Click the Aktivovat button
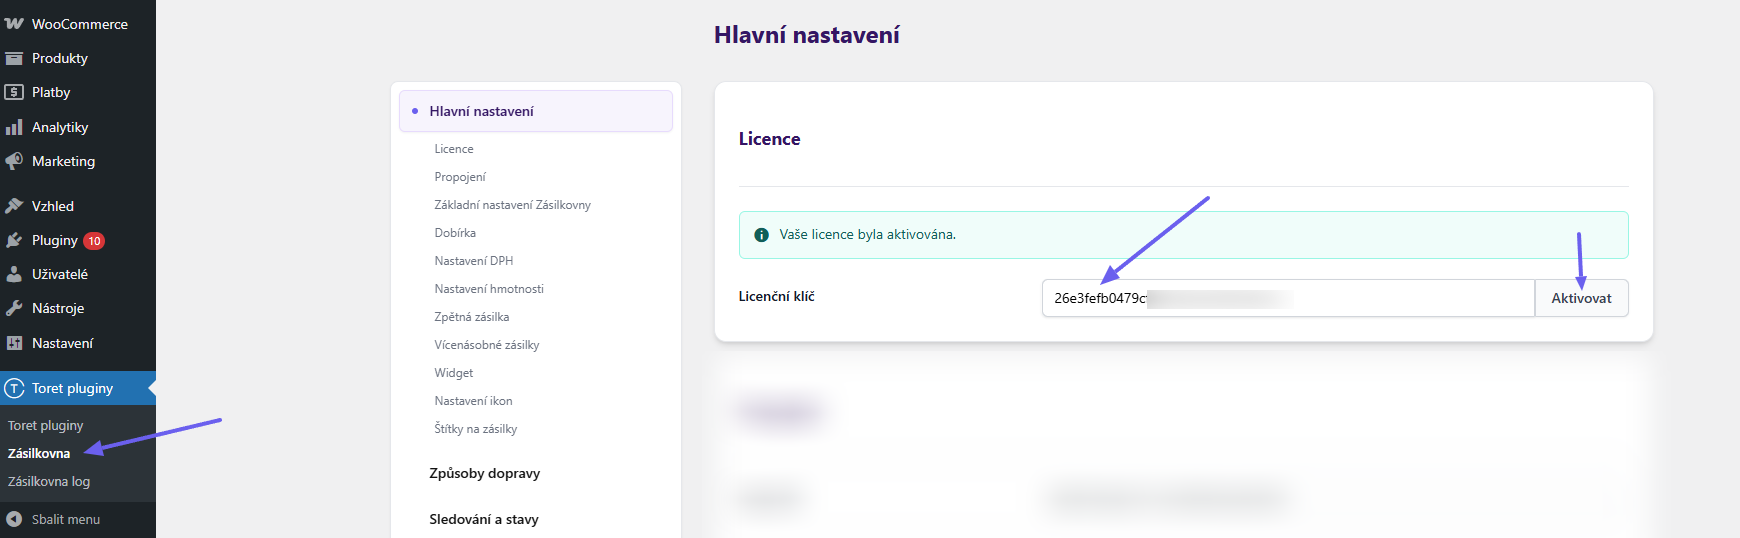The height and width of the screenshot is (538, 1740). point(1581,298)
